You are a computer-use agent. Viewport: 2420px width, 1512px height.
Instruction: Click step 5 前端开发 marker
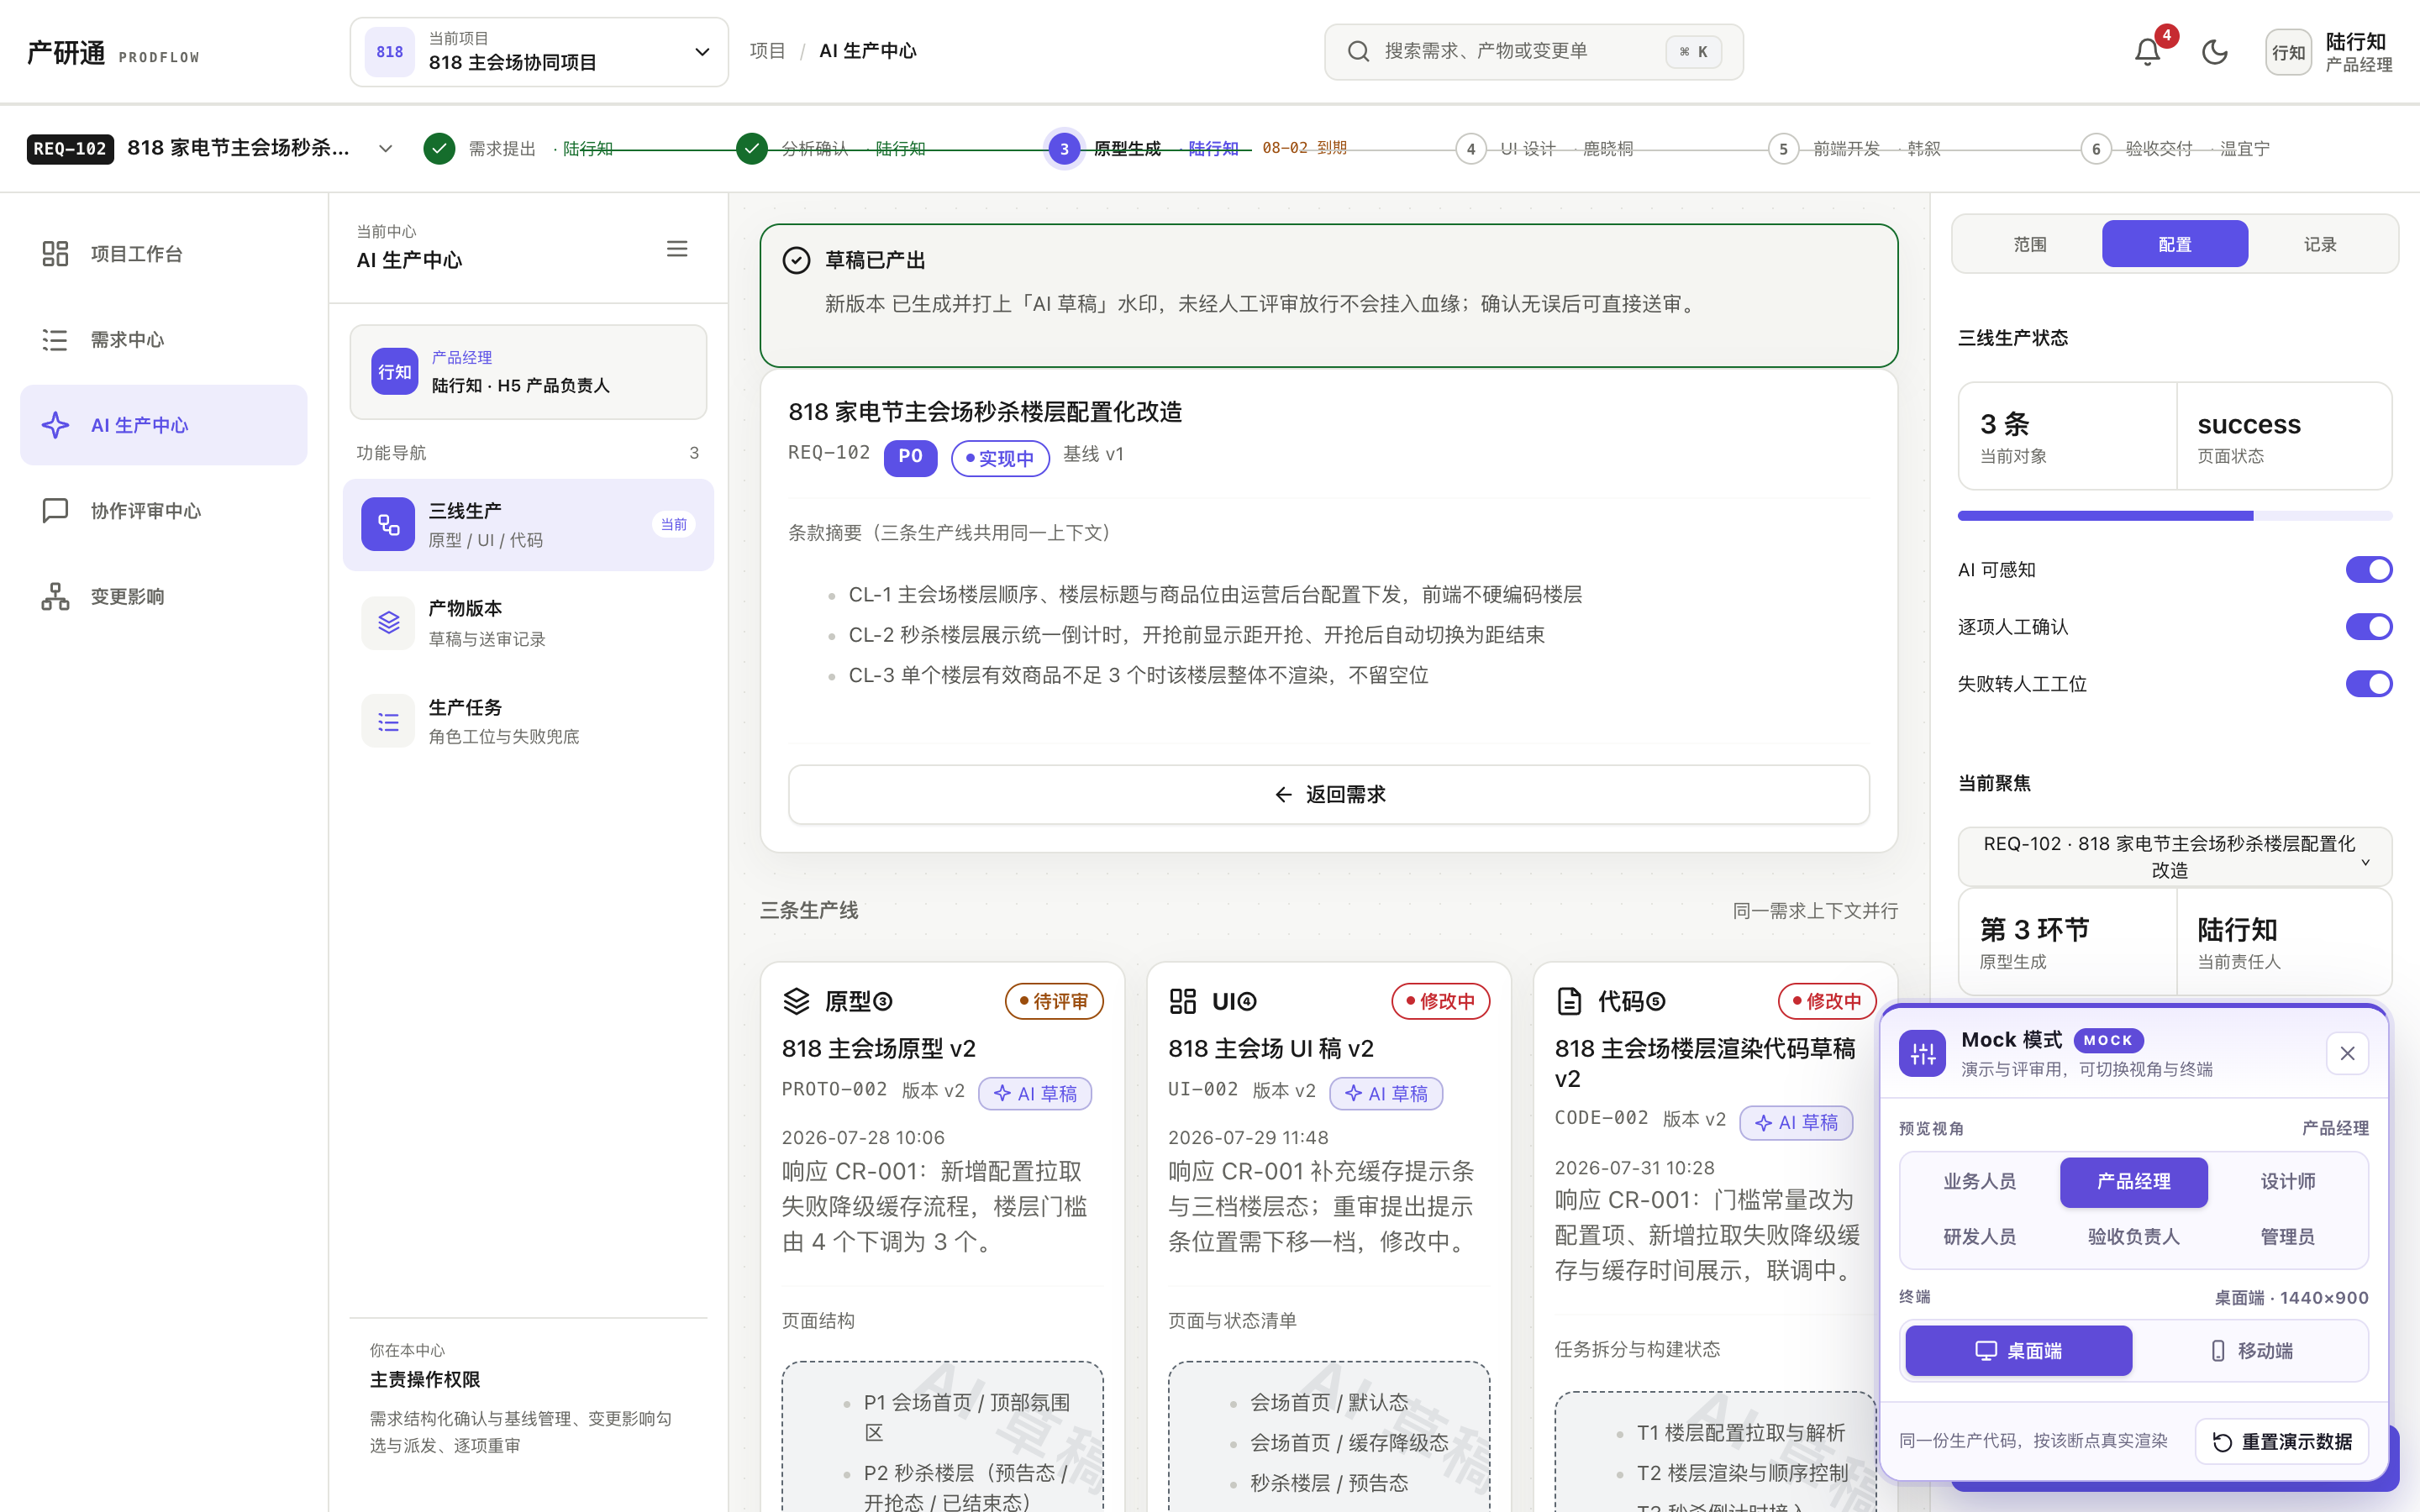pyautogui.click(x=1783, y=148)
